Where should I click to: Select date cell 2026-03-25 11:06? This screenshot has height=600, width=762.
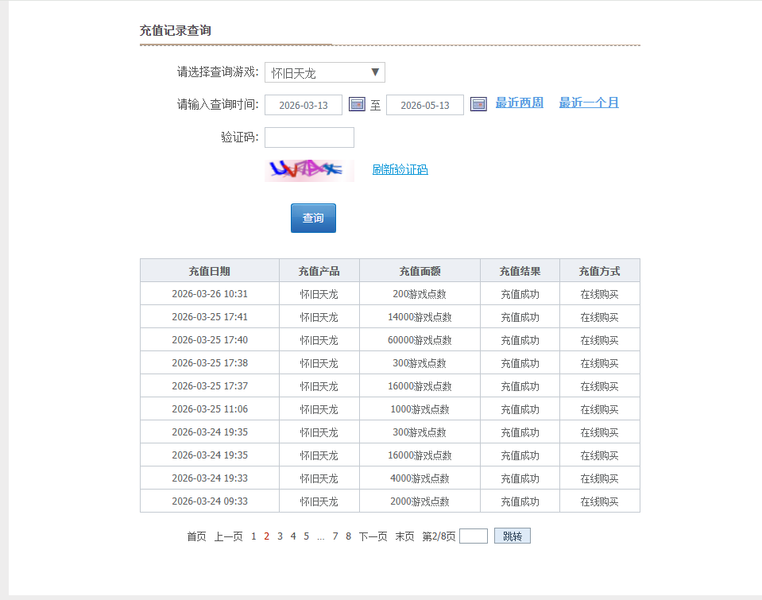coord(209,409)
